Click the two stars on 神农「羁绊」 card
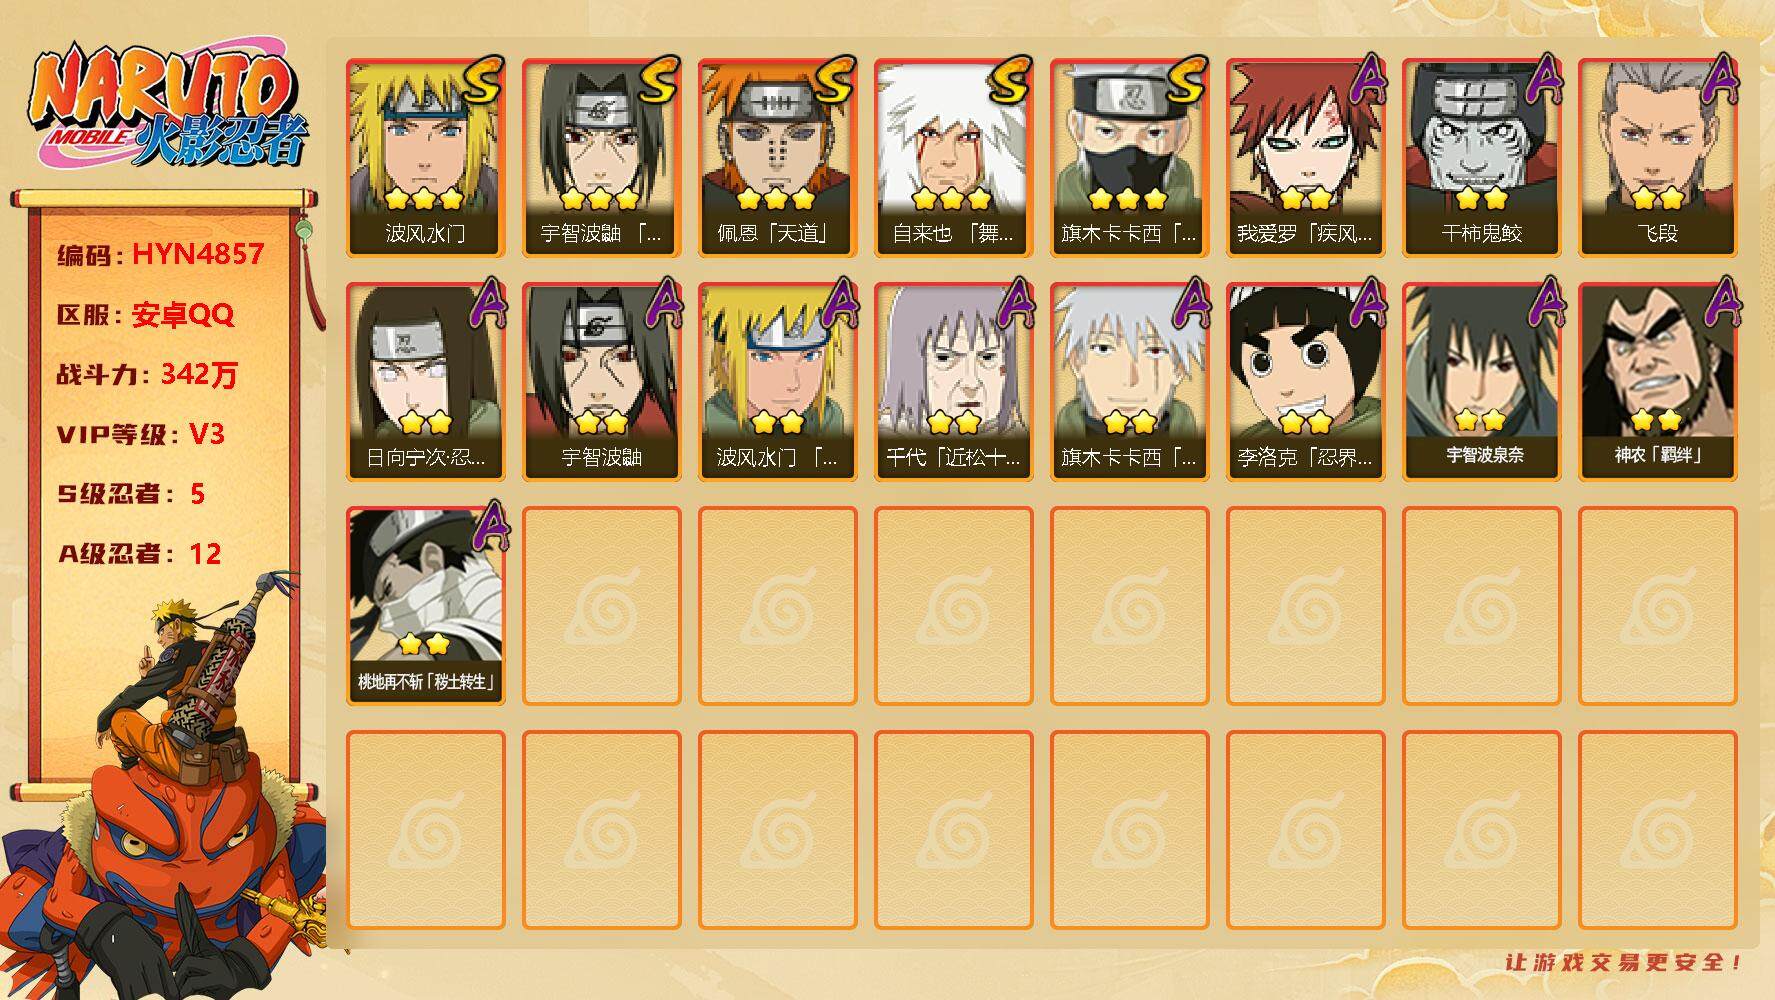This screenshot has height=1000, width=1775. point(1656,420)
